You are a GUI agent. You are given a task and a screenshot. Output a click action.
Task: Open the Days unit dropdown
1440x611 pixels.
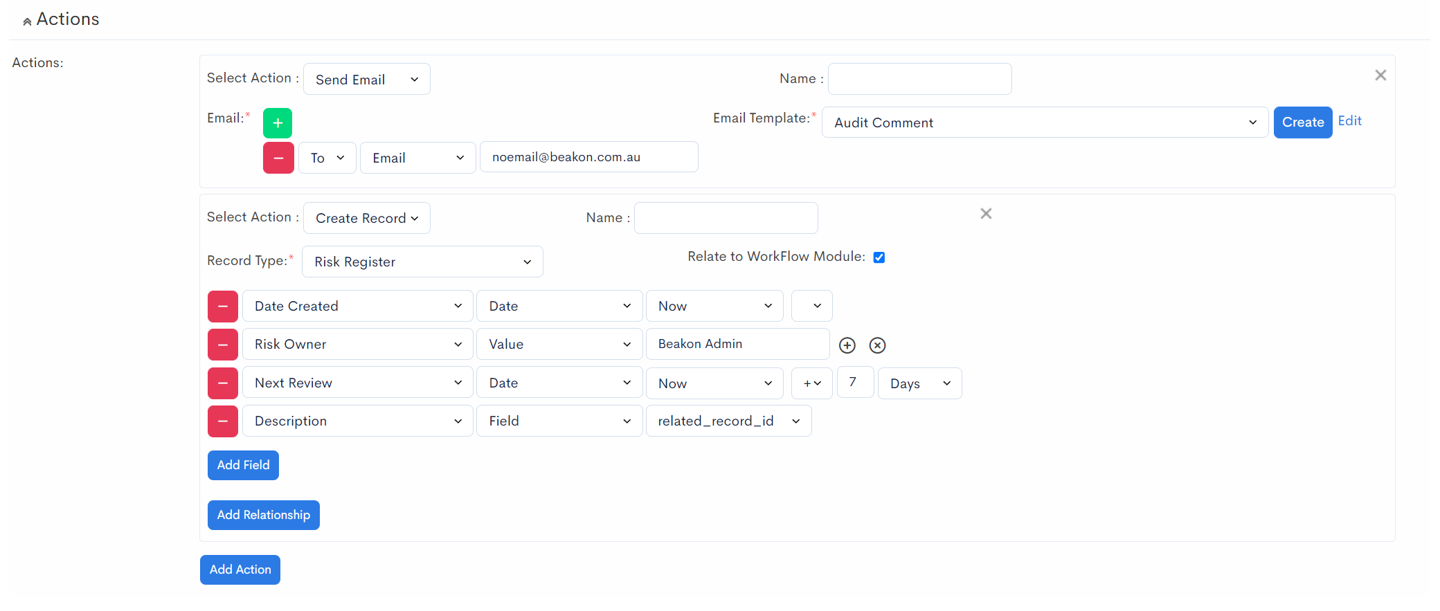[920, 383]
